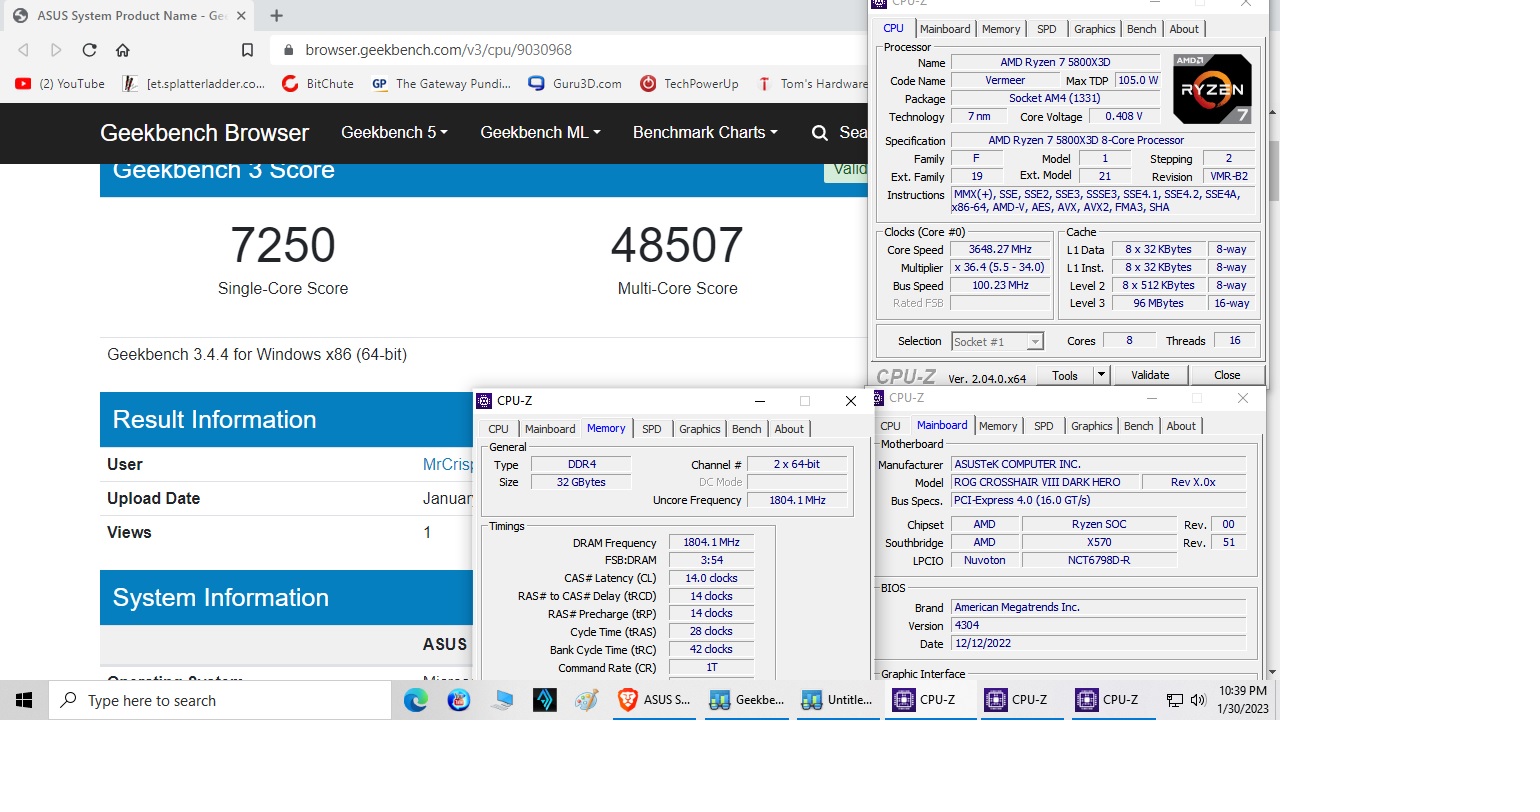The height and width of the screenshot is (812, 1540).
Task: Open the This PC taskbar icon
Action: point(502,700)
